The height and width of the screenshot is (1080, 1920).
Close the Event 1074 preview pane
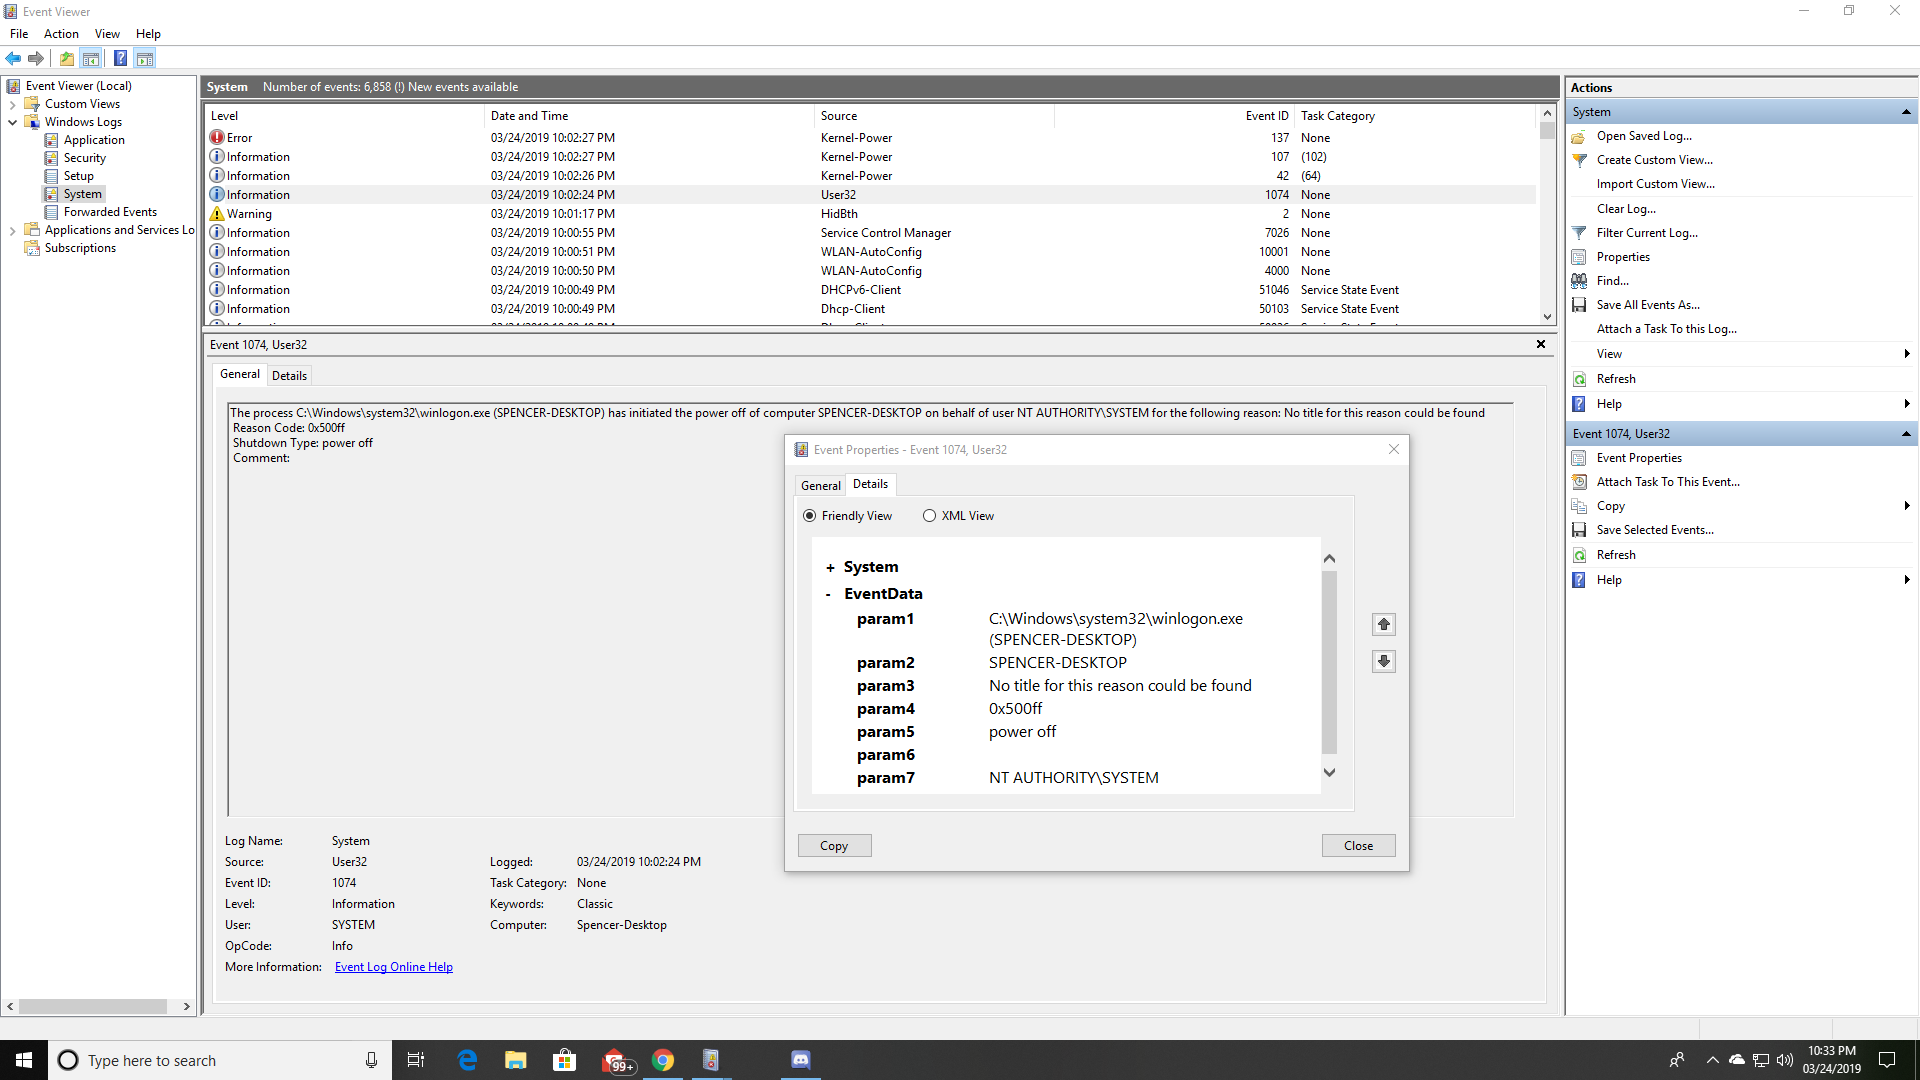pyautogui.click(x=1541, y=344)
